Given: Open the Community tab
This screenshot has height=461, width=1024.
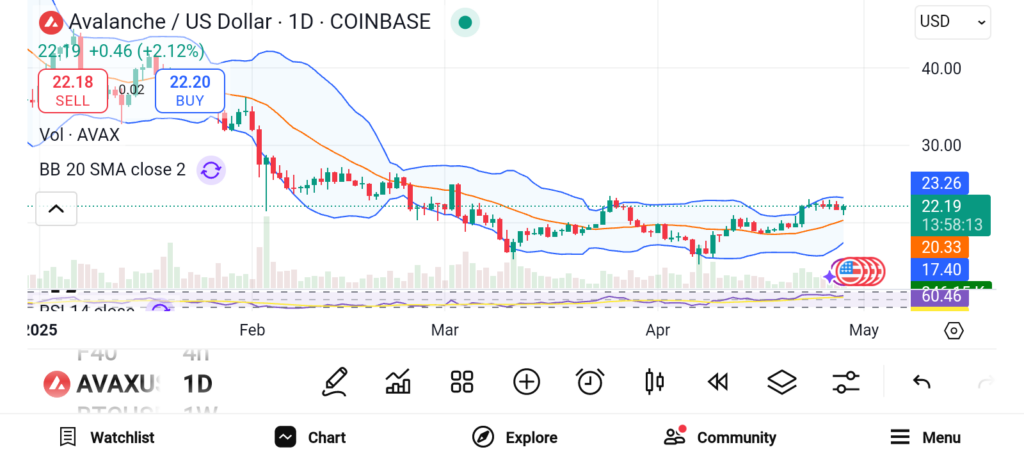Looking at the screenshot, I should (720, 437).
